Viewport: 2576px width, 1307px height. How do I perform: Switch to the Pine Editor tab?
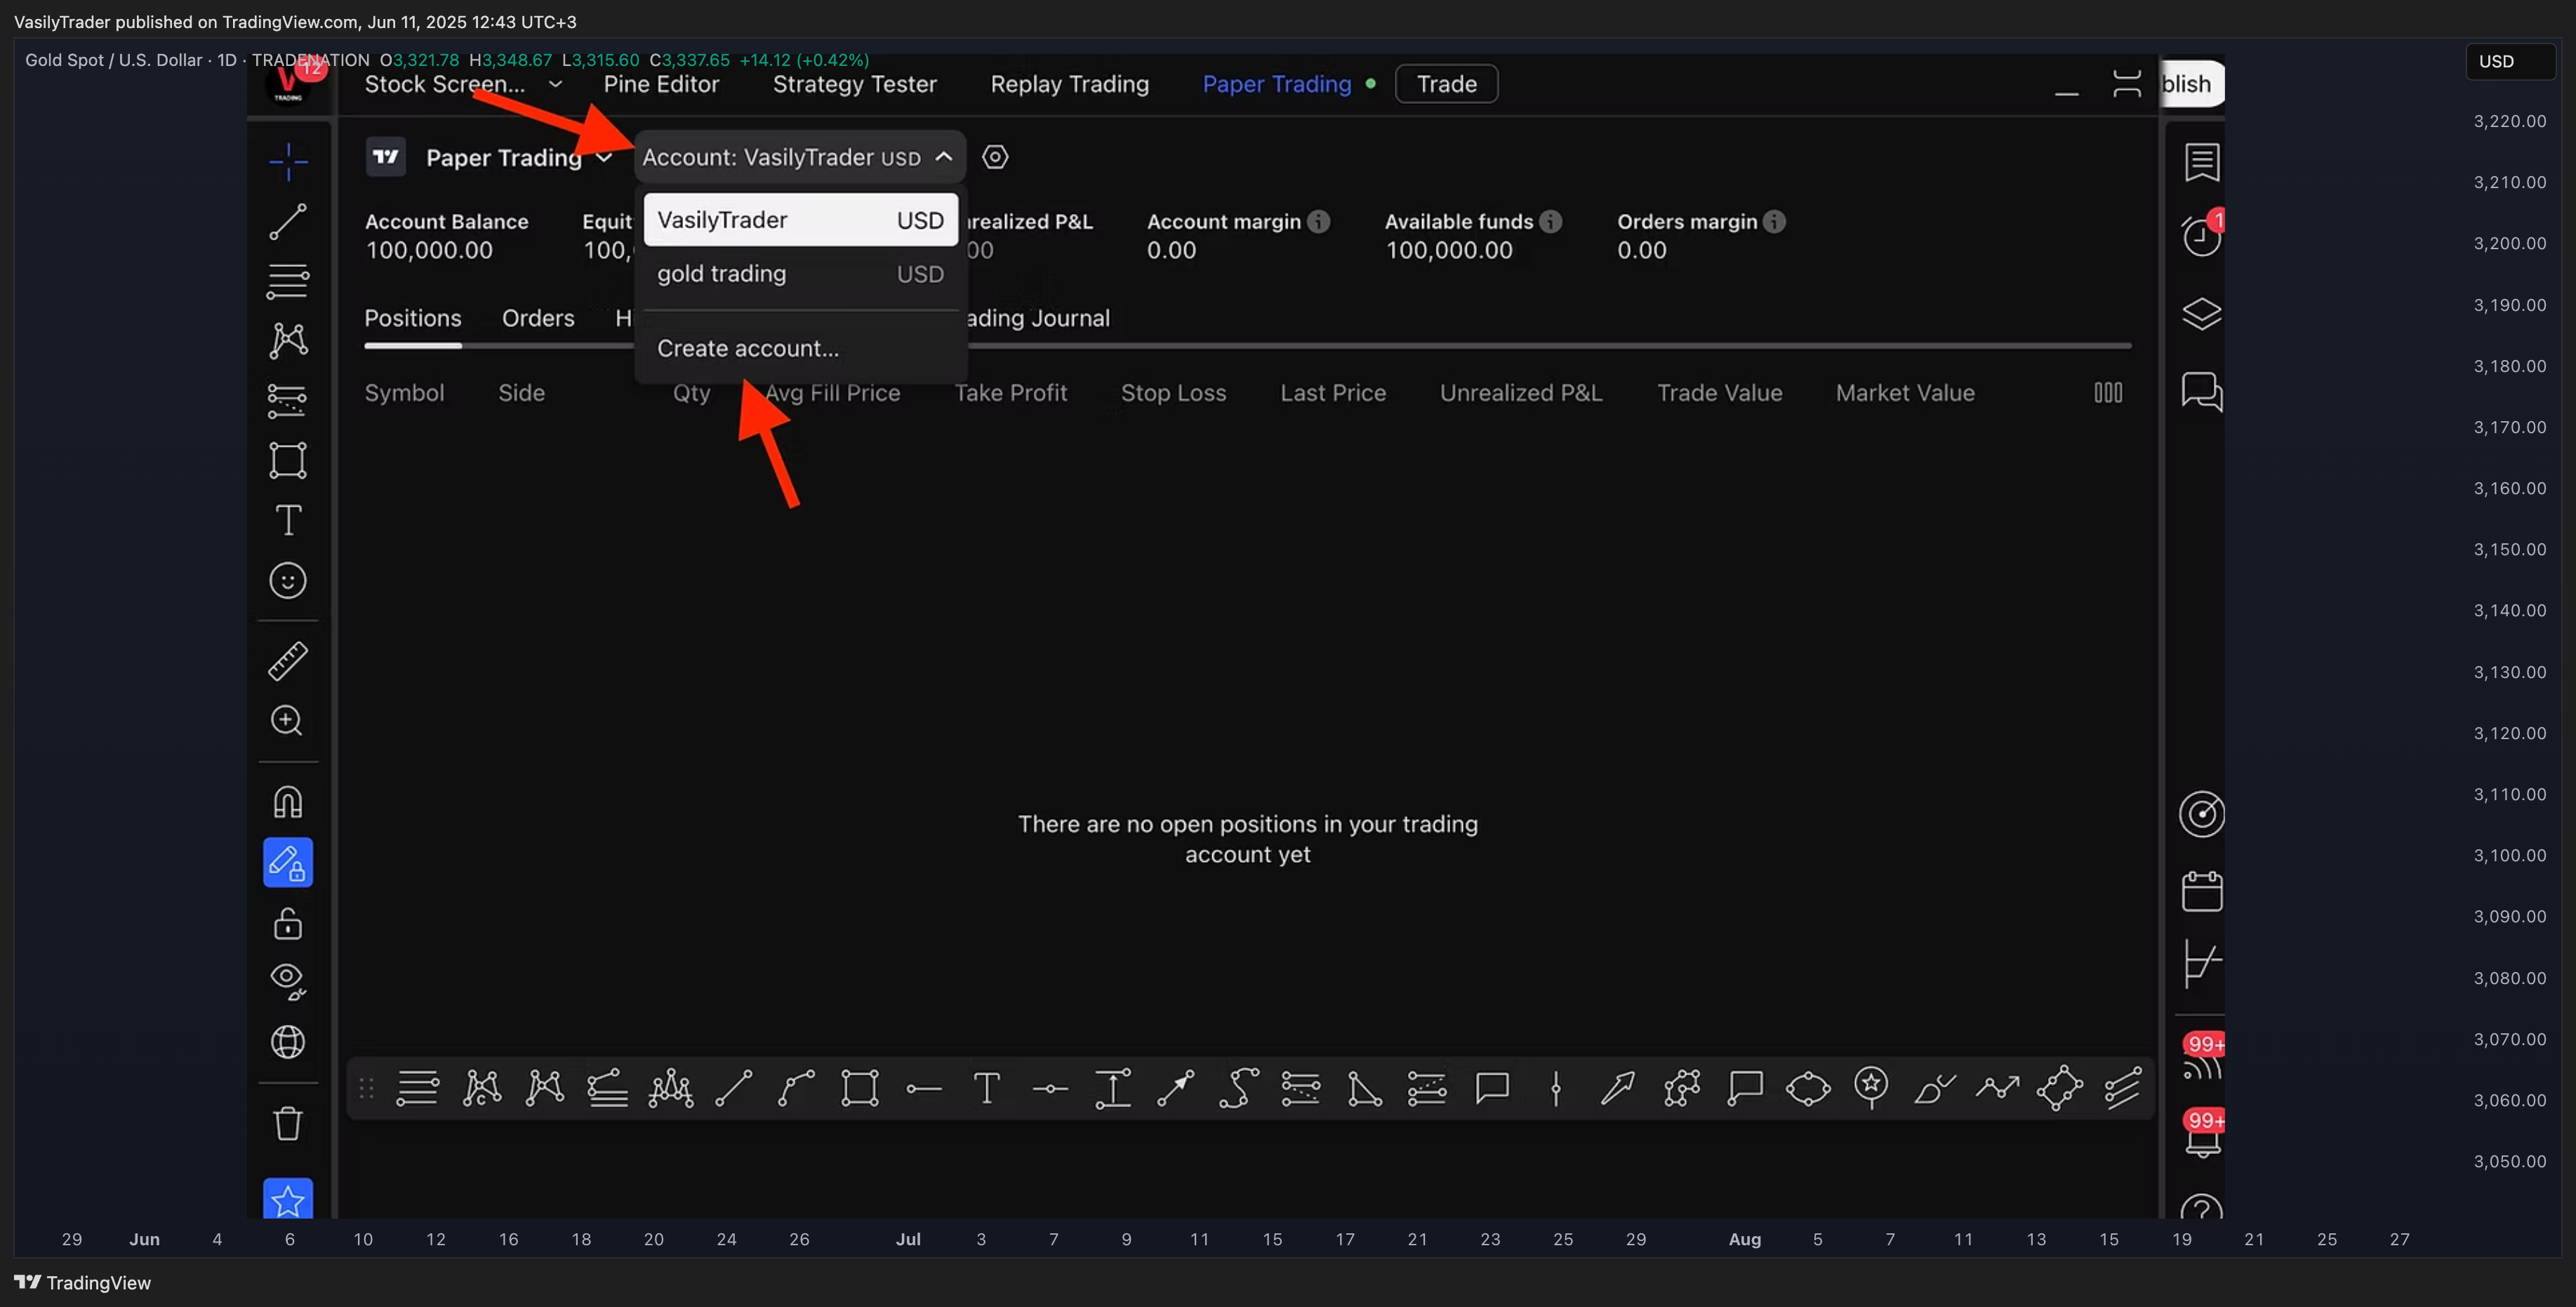point(661,84)
